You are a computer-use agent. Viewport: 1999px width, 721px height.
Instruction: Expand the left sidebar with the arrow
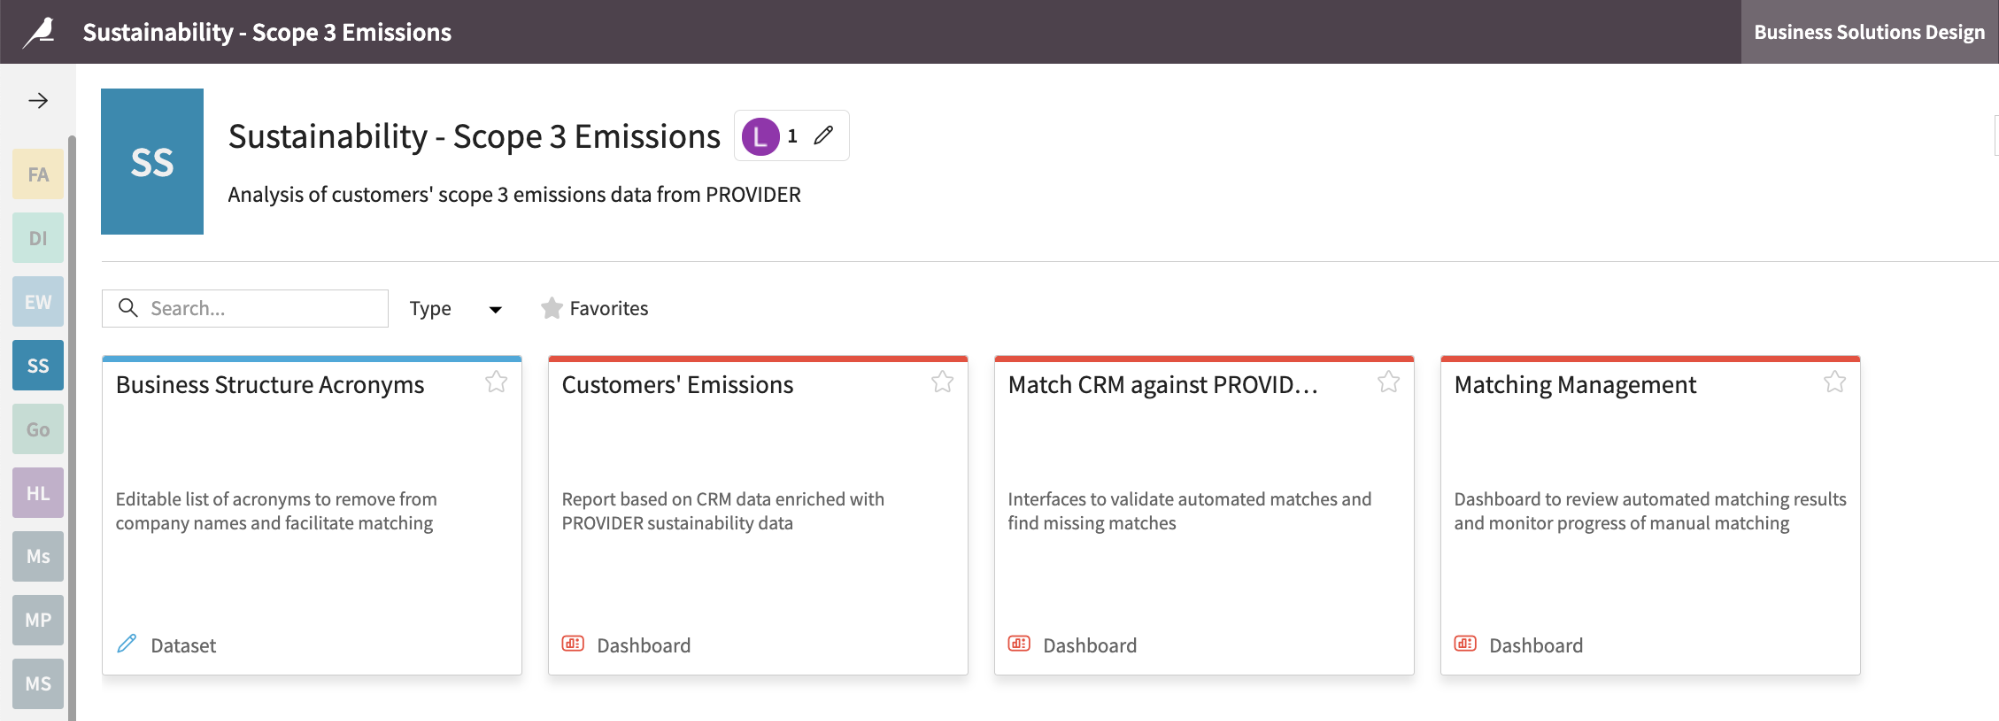click(38, 99)
